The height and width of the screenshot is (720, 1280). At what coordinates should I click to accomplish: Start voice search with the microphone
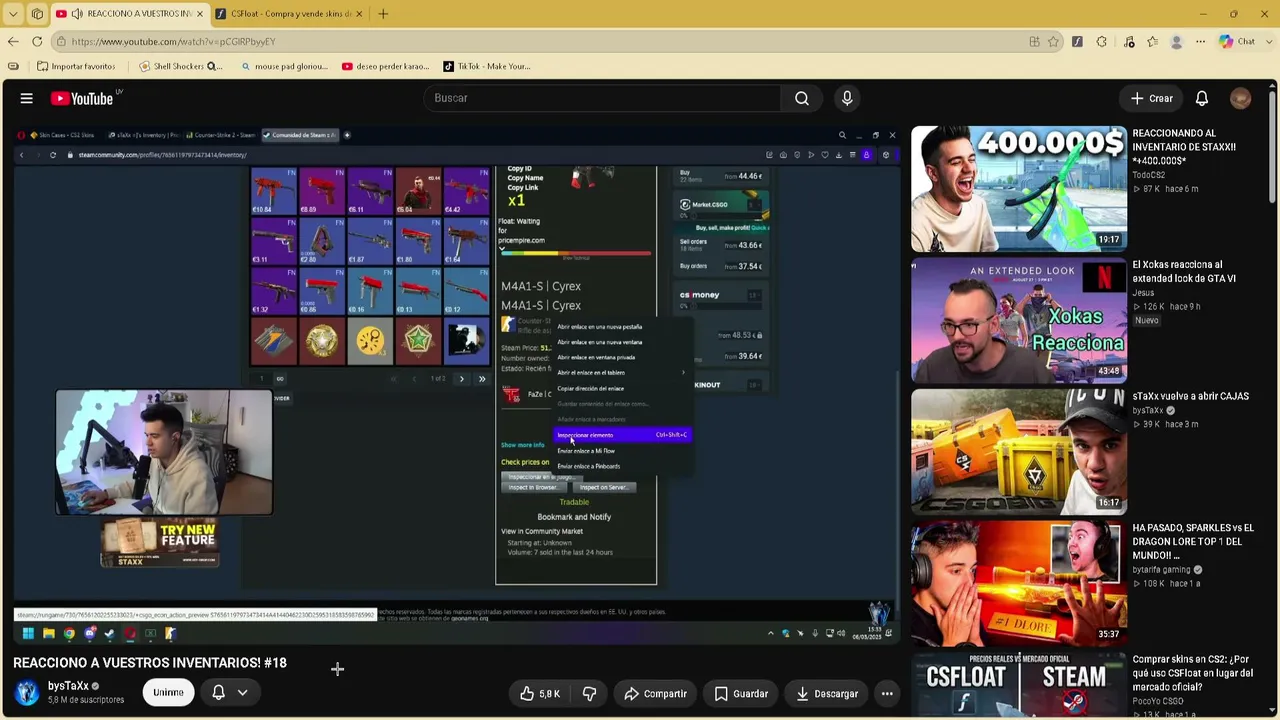click(847, 98)
